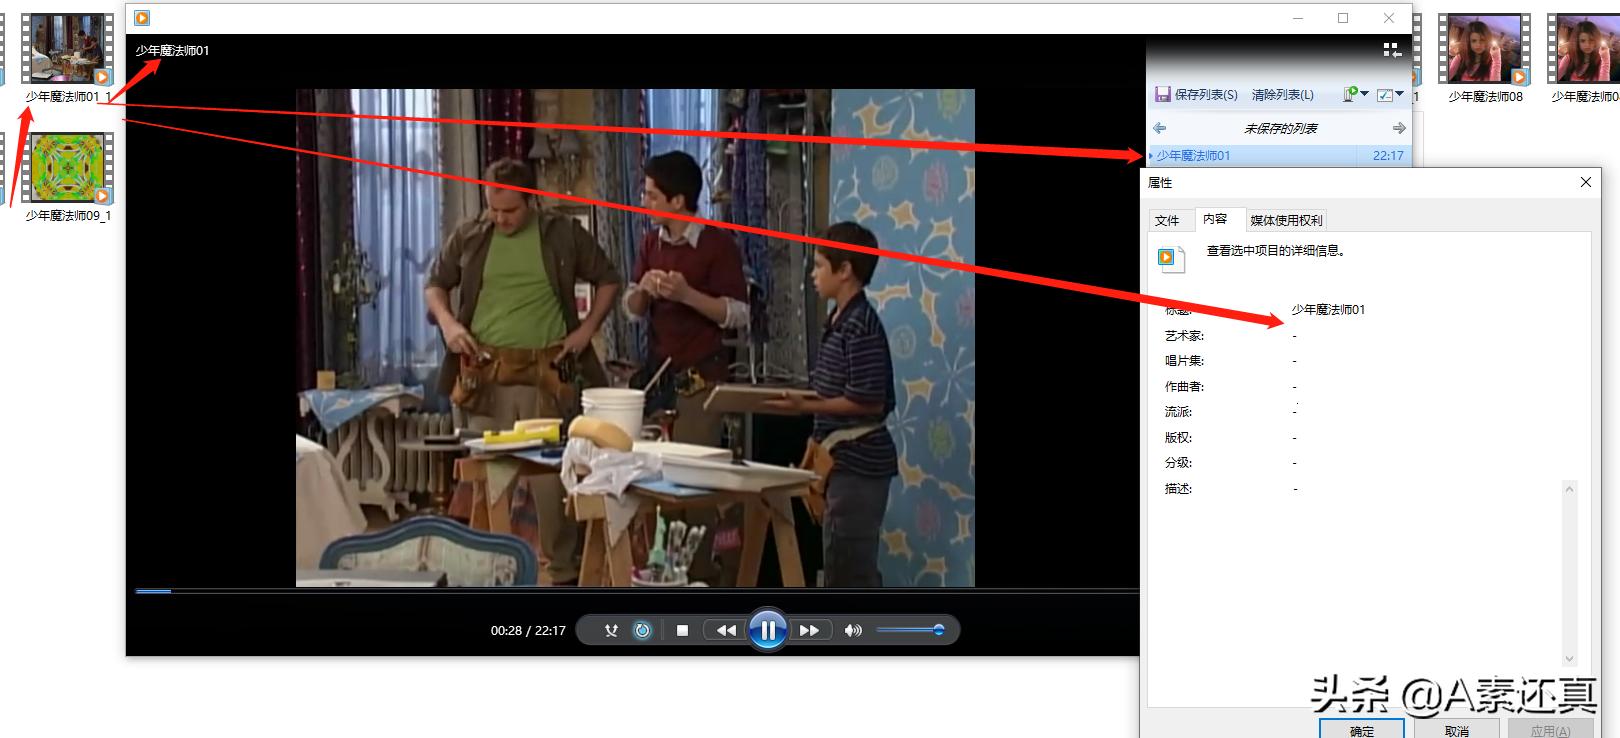Click the 22:17 duration in the playlist
Viewport: 1620px width, 738px height.
1388,156
